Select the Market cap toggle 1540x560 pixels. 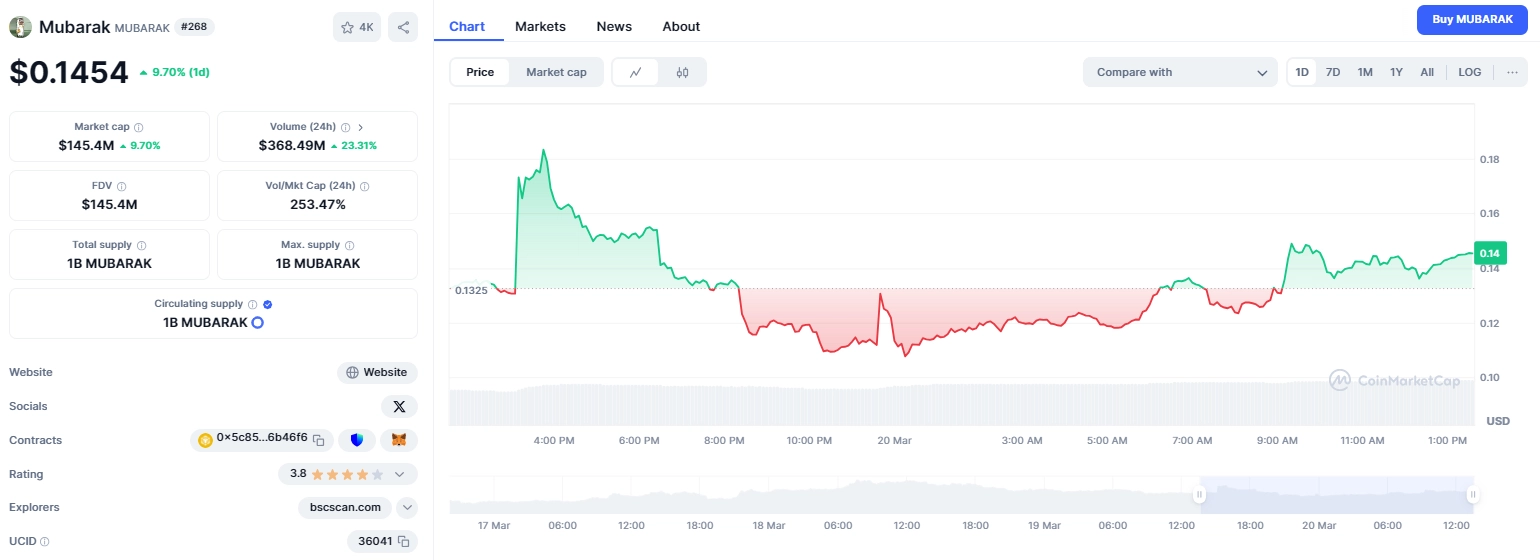tap(556, 72)
